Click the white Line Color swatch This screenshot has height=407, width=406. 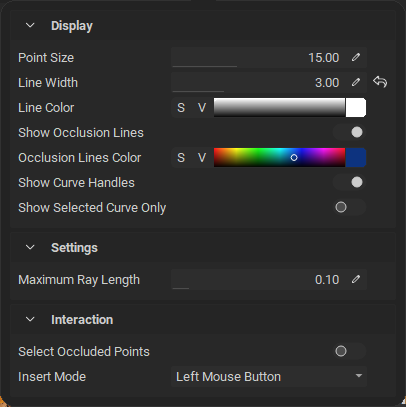point(356,107)
